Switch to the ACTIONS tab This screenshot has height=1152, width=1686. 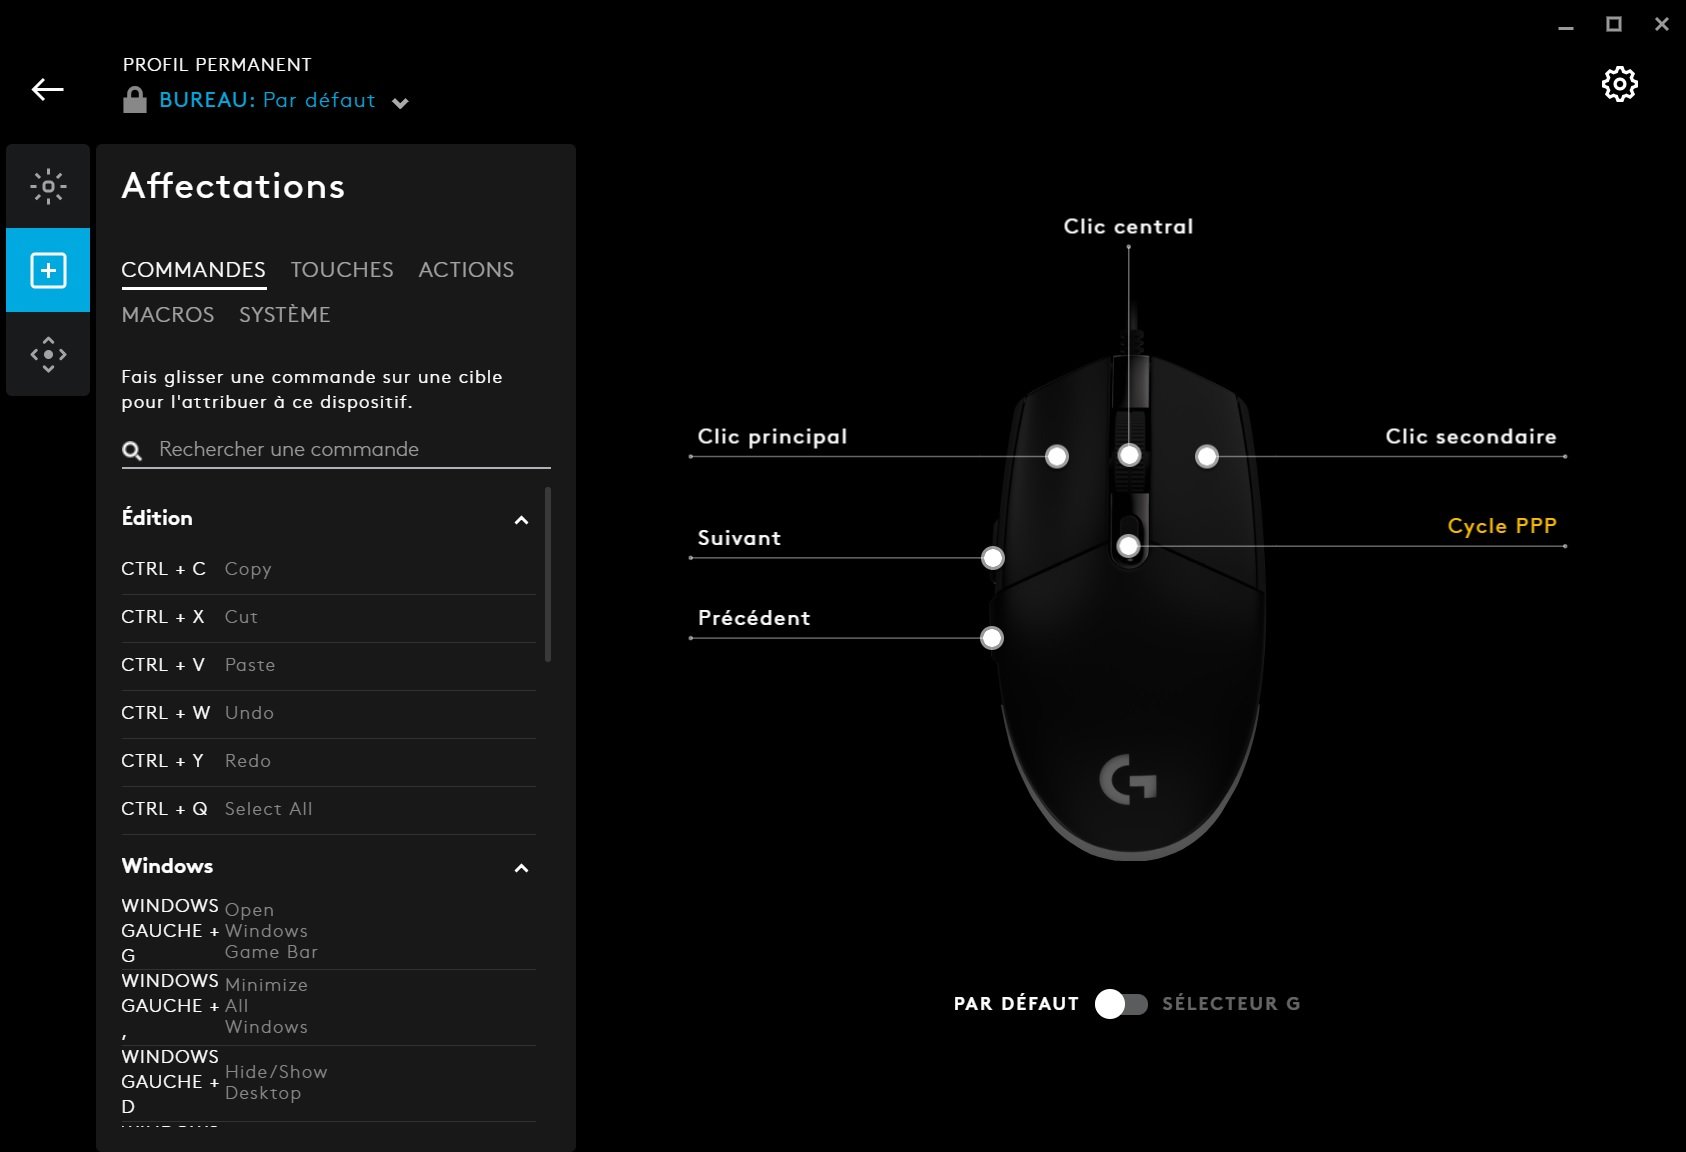[466, 270]
